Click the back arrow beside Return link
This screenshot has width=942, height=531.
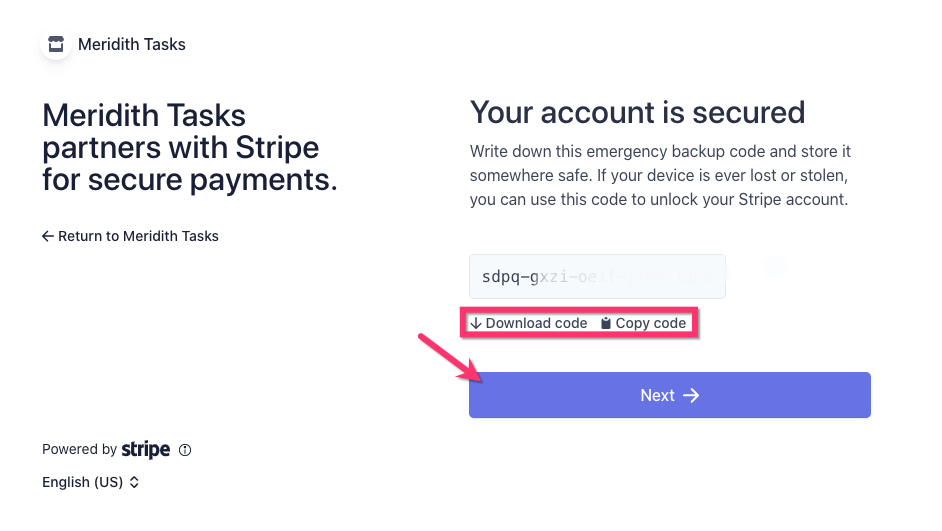[x=47, y=237]
